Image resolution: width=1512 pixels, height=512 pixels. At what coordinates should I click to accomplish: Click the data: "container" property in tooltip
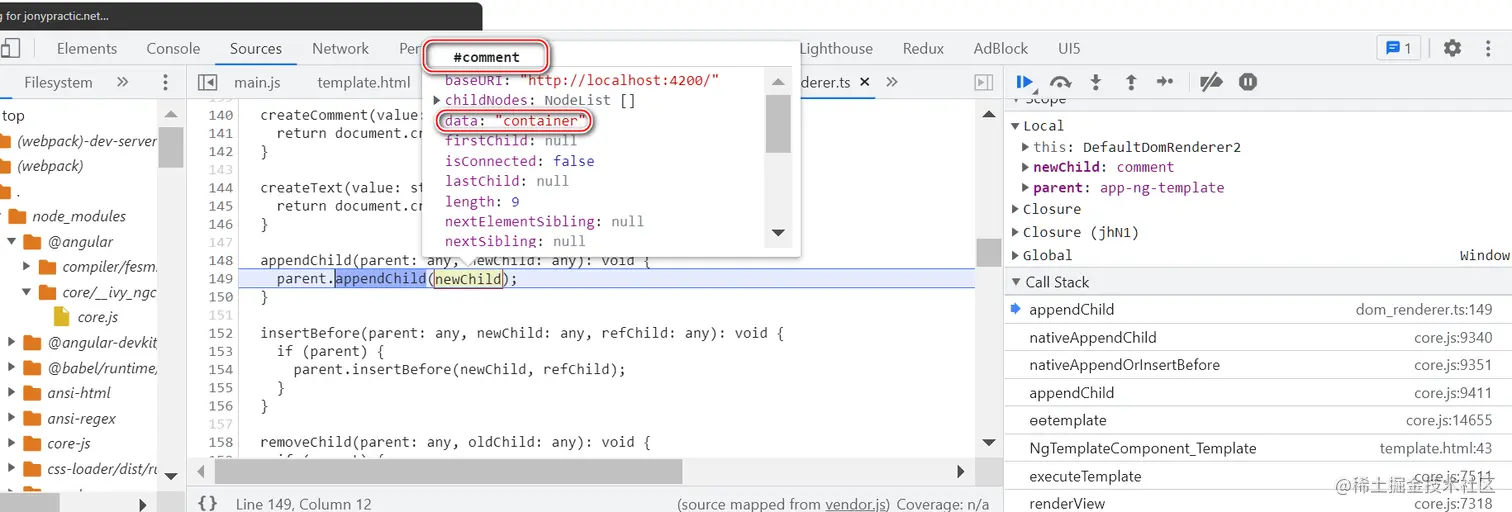click(x=514, y=121)
